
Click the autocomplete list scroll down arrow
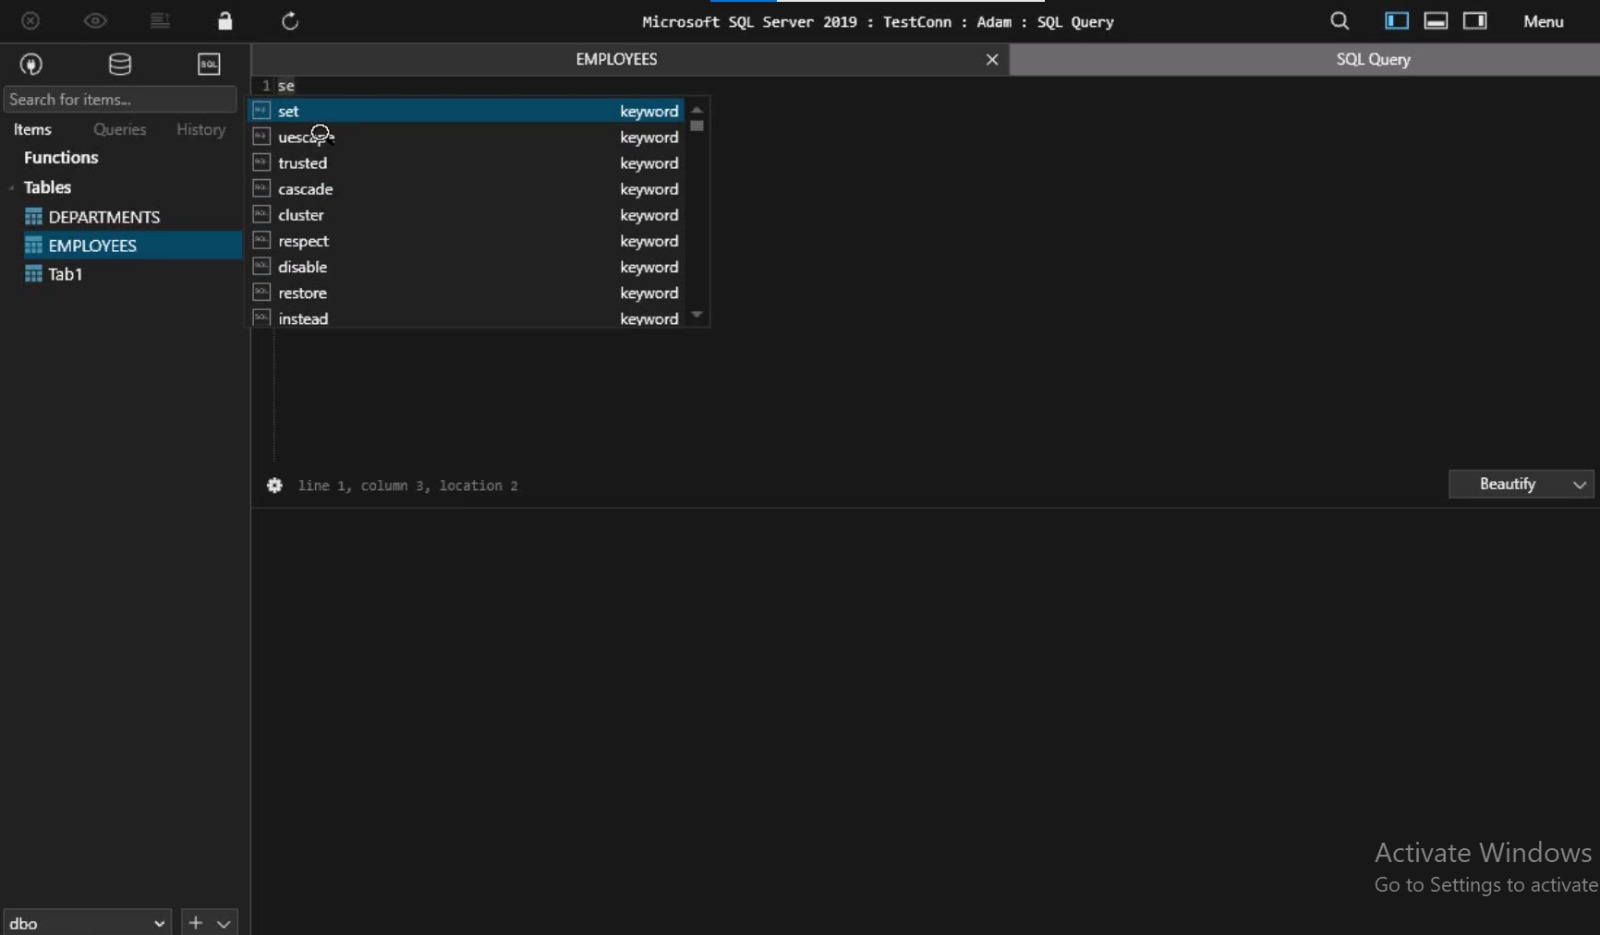(x=697, y=315)
